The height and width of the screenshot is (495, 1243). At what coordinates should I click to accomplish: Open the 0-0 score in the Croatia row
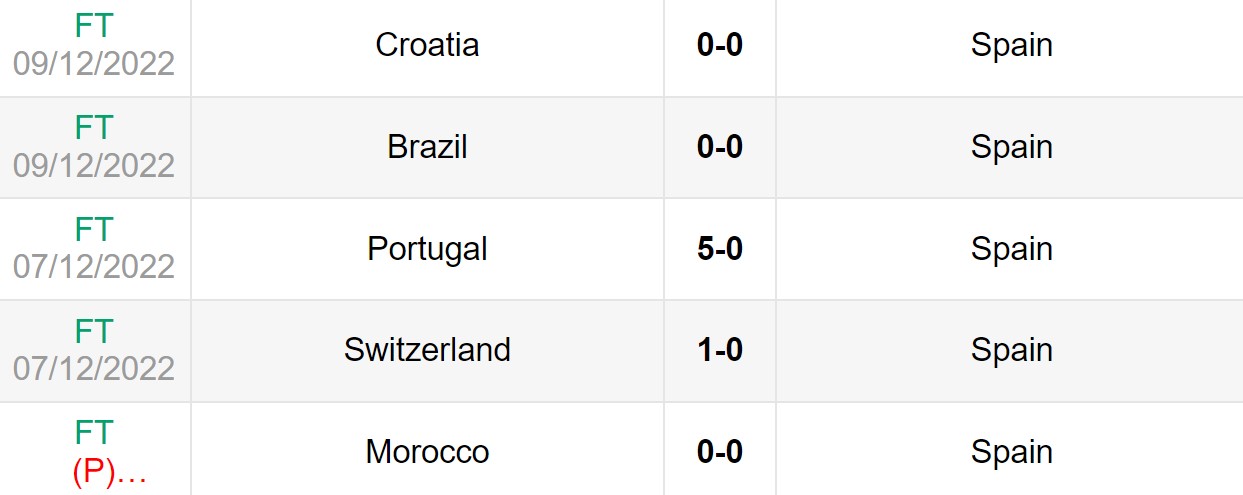pyautogui.click(x=720, y=45)
